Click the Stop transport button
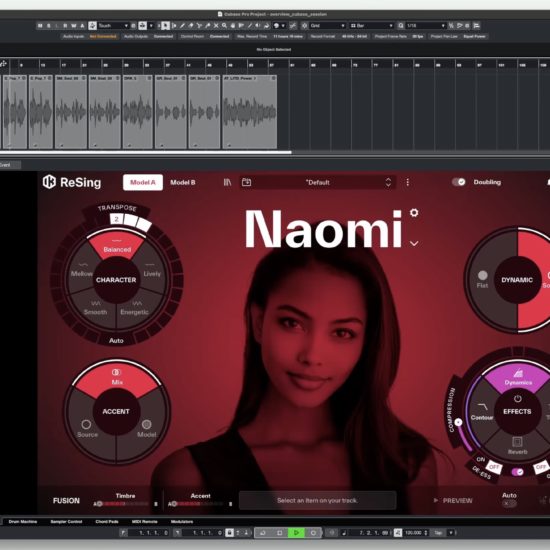This screenshot has height=550, width=550. (280, 533)
